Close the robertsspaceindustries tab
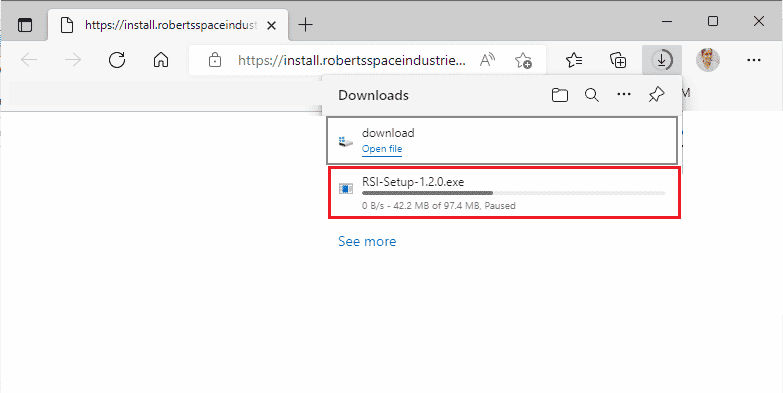Image resolution: width=783 pixels, height=393 pixels. [271, 25]
